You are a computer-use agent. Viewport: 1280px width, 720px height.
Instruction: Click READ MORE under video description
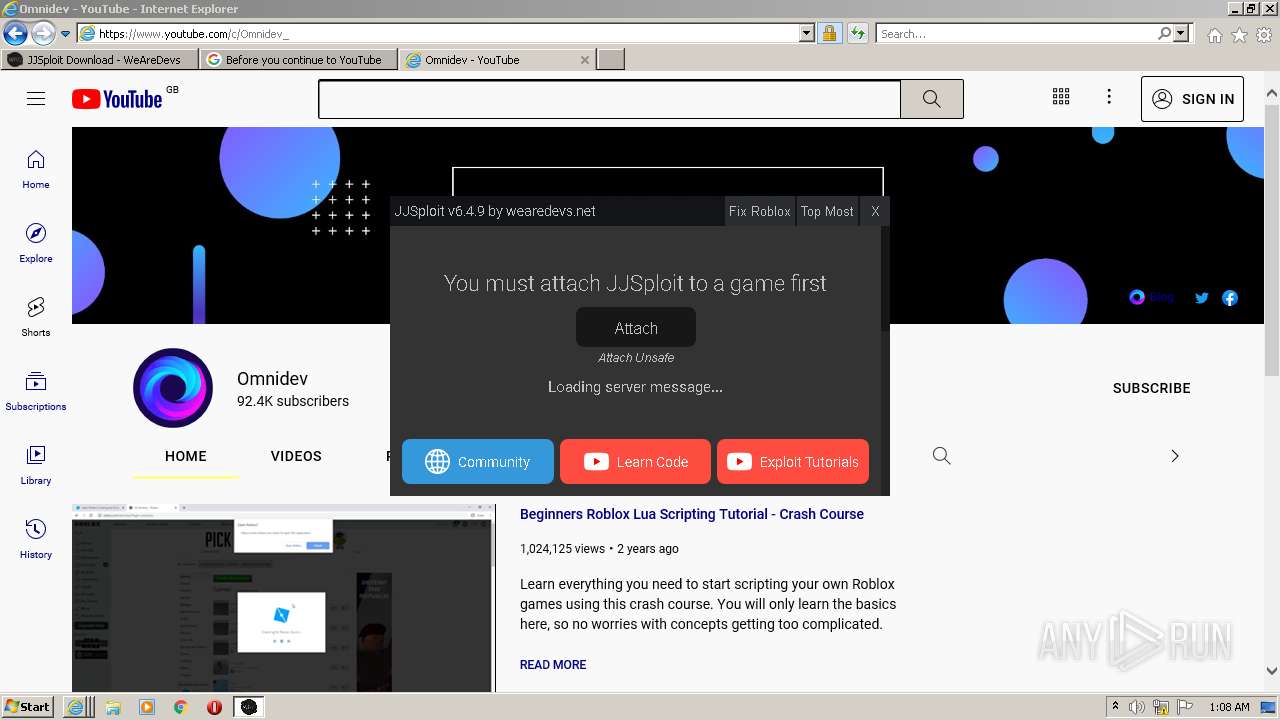pyautogui.click(x=553, y=665)
